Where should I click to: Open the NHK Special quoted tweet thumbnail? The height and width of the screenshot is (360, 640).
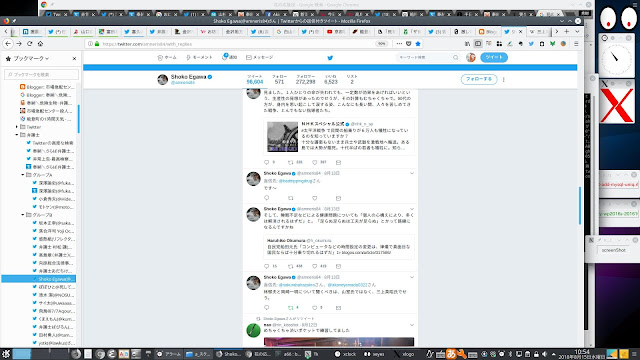(x=282, y=136)
